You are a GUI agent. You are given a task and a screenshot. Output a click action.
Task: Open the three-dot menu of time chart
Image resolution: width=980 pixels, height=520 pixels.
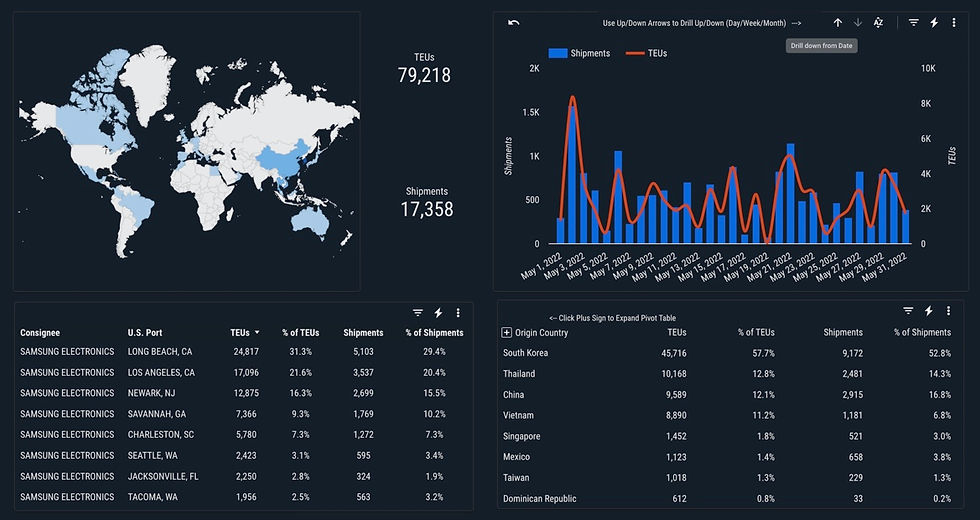pyautogui.click(x=954, y=22)
